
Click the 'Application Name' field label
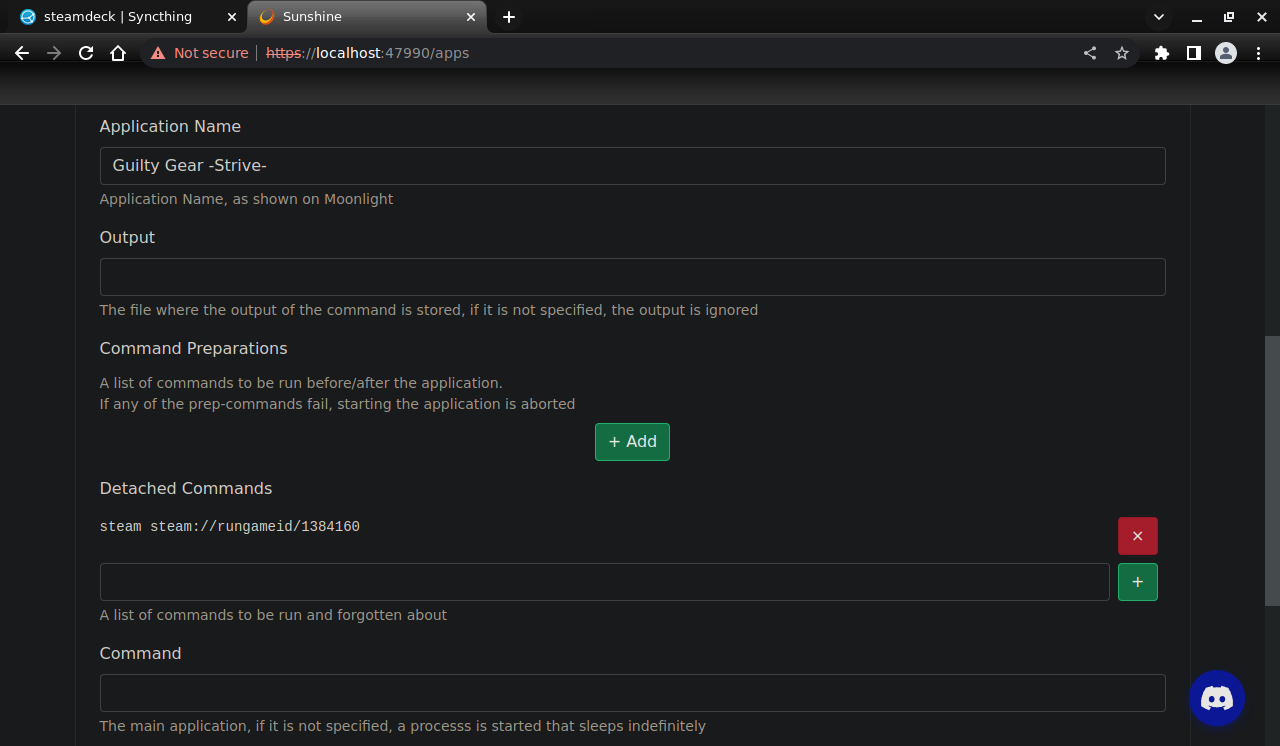click(170, 126)
